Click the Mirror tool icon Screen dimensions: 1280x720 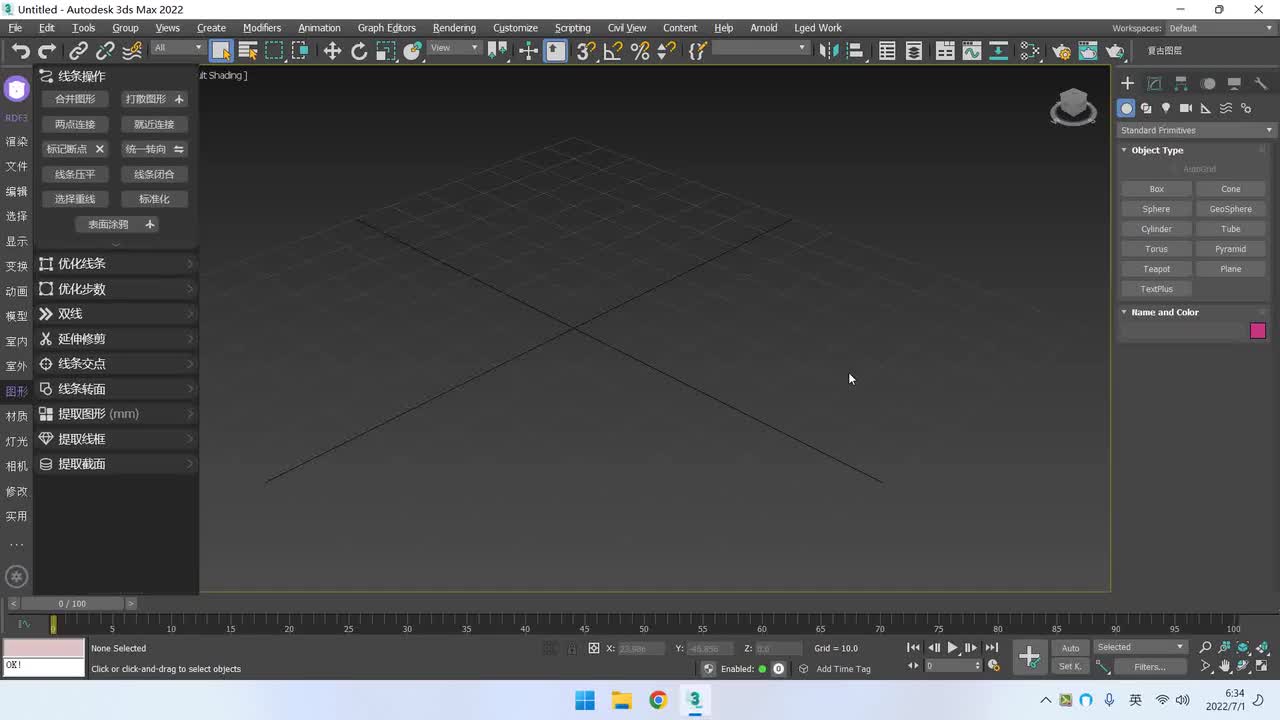click(828, 51)
